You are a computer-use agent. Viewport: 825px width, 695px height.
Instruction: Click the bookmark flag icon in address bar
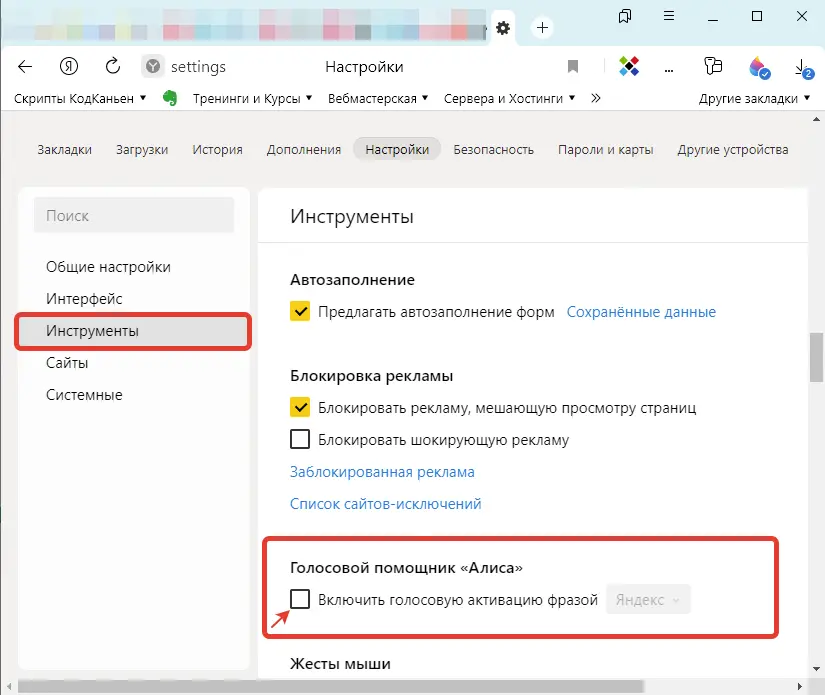pyautogui.click(x=573, y=67)
